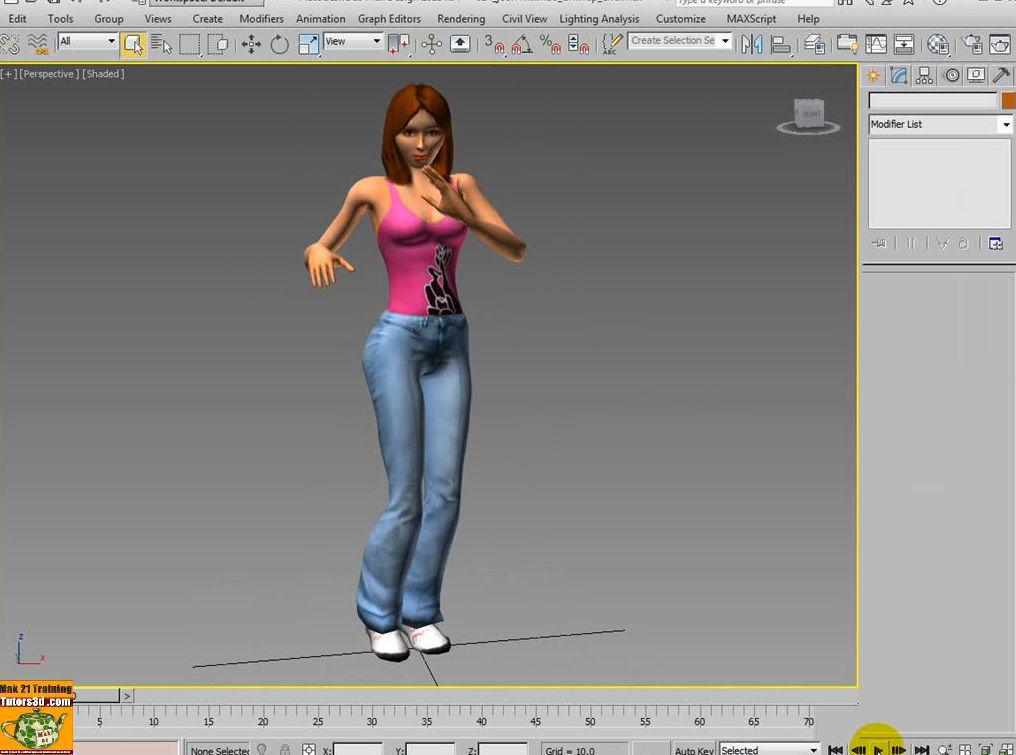Switch to the Utilities panel hammer tab

(1002, 76)
